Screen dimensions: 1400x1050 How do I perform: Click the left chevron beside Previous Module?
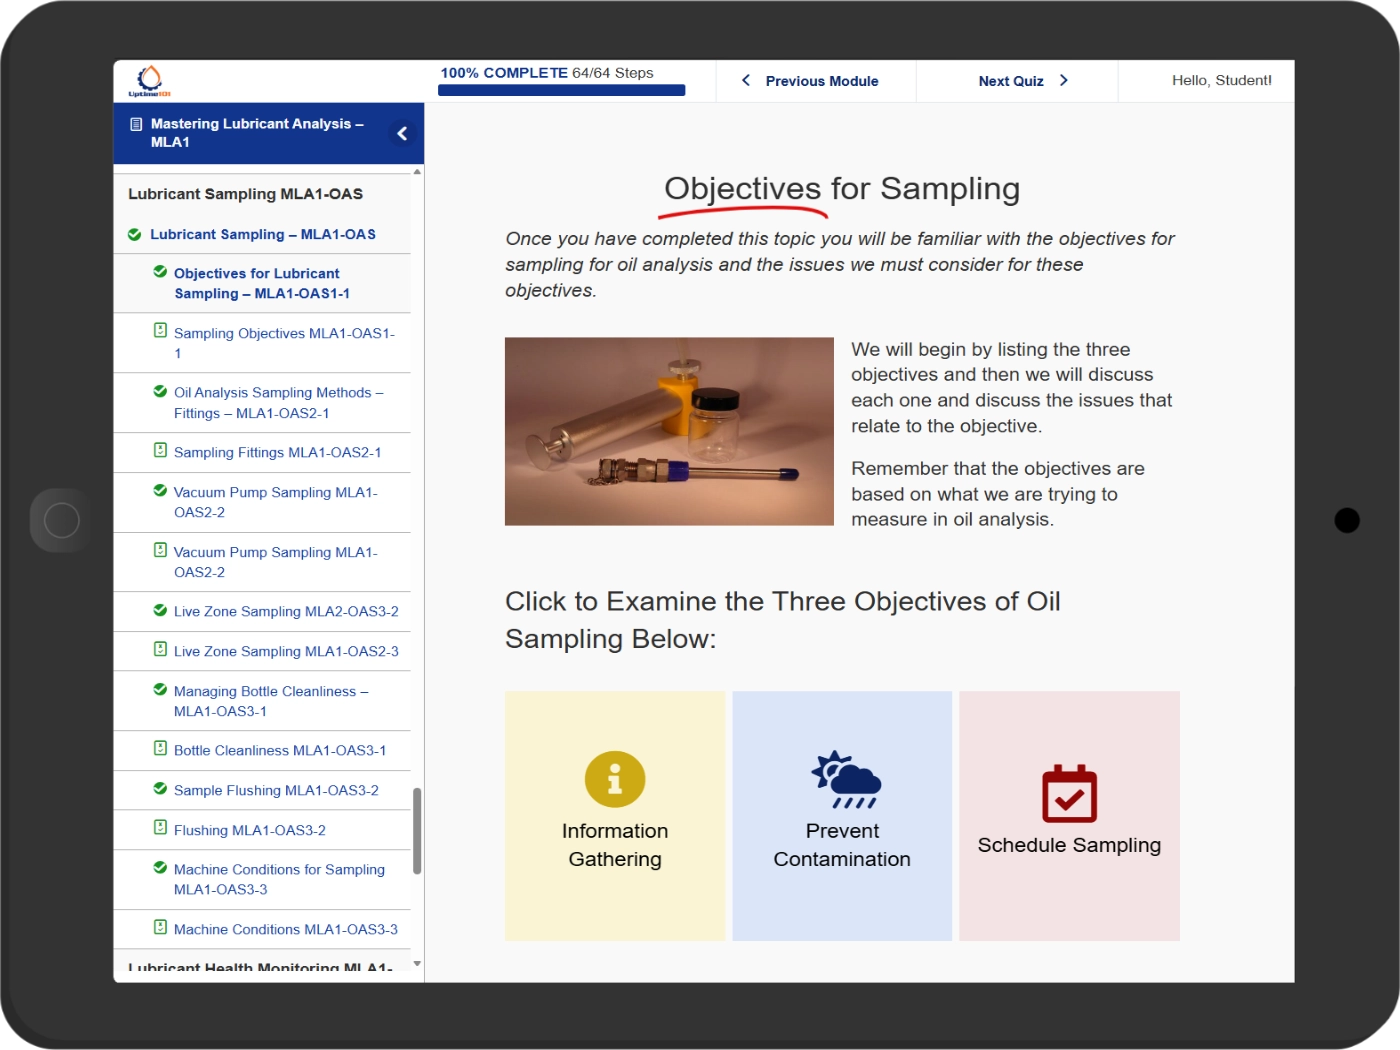tap(746, 81)
